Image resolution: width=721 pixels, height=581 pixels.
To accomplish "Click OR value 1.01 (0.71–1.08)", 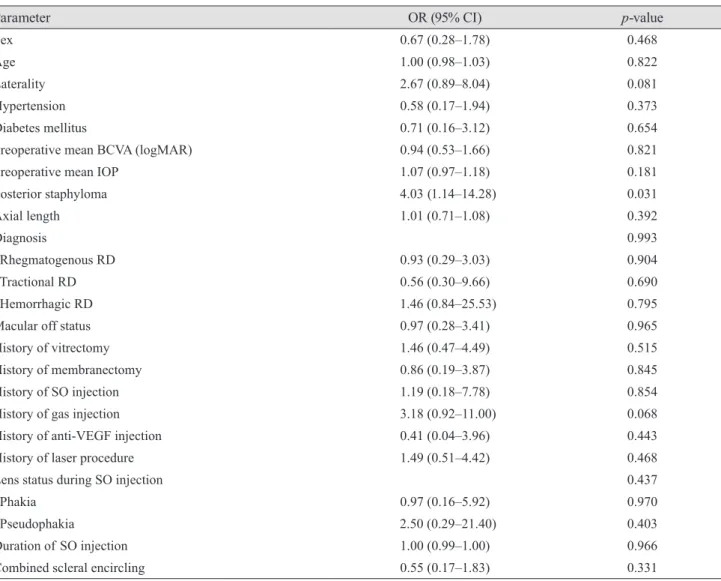I will (x=445, y=216).
